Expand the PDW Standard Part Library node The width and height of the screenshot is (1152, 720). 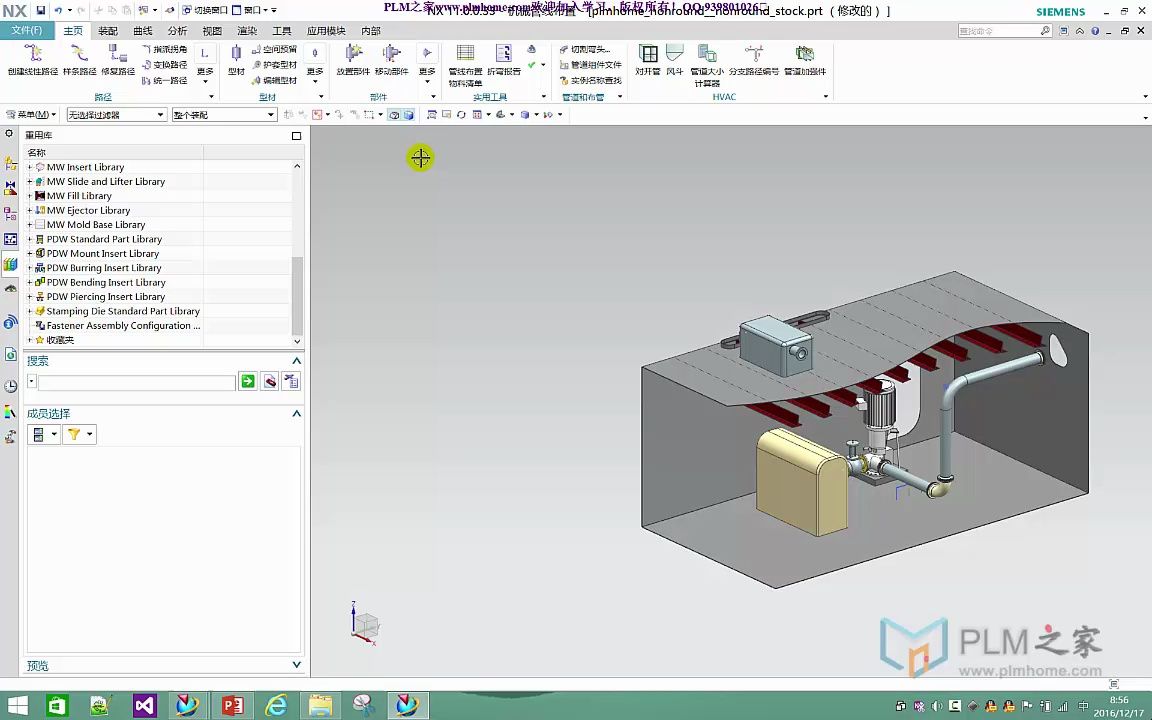coord(29,240)
